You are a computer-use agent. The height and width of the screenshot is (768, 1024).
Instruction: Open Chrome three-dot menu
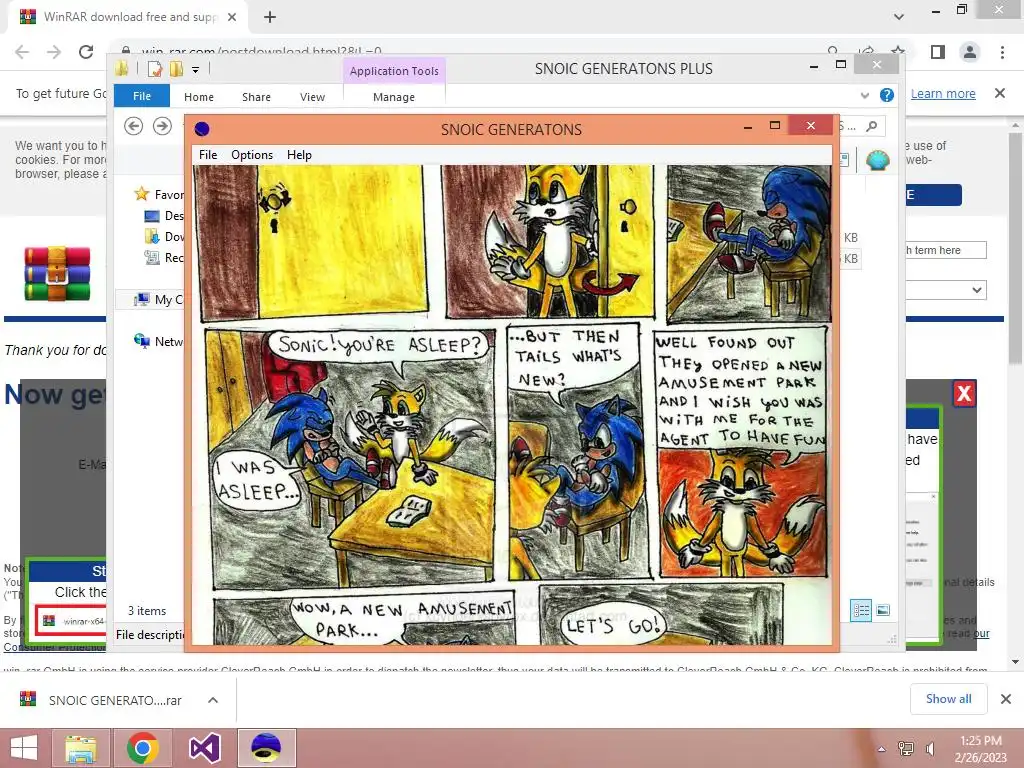(1002, 52)
